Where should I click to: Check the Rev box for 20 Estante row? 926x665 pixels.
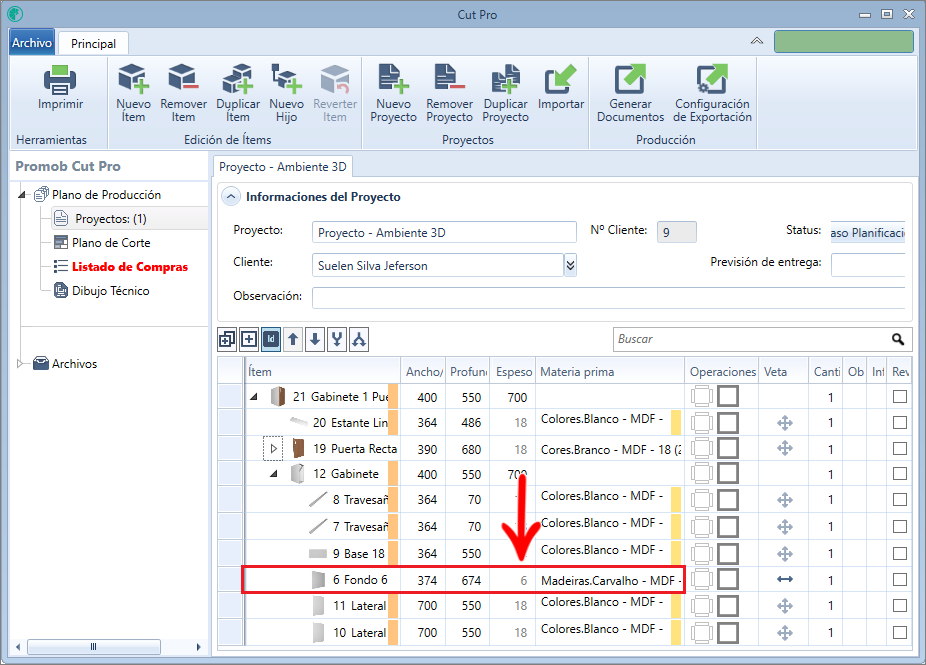coord(900,422)
